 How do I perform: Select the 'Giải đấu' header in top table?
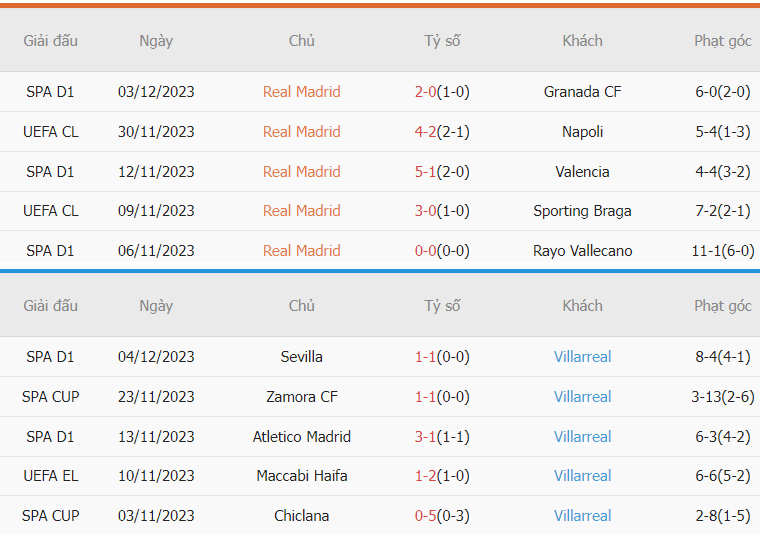50,41
